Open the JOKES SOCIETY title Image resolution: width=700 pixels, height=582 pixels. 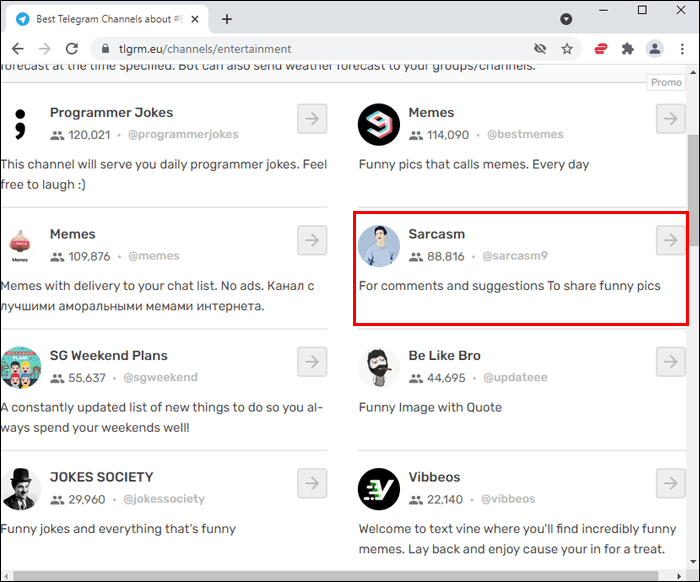coord(101,477)
